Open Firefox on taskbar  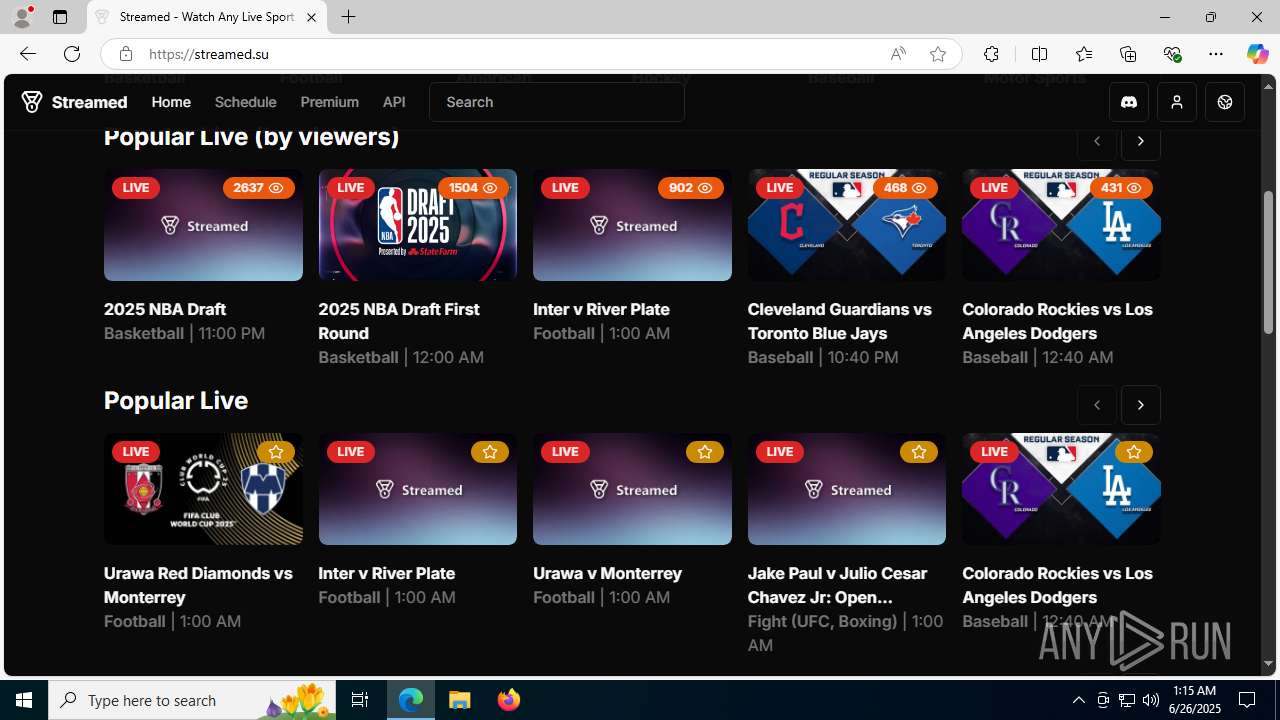click(x=508, y=700)
